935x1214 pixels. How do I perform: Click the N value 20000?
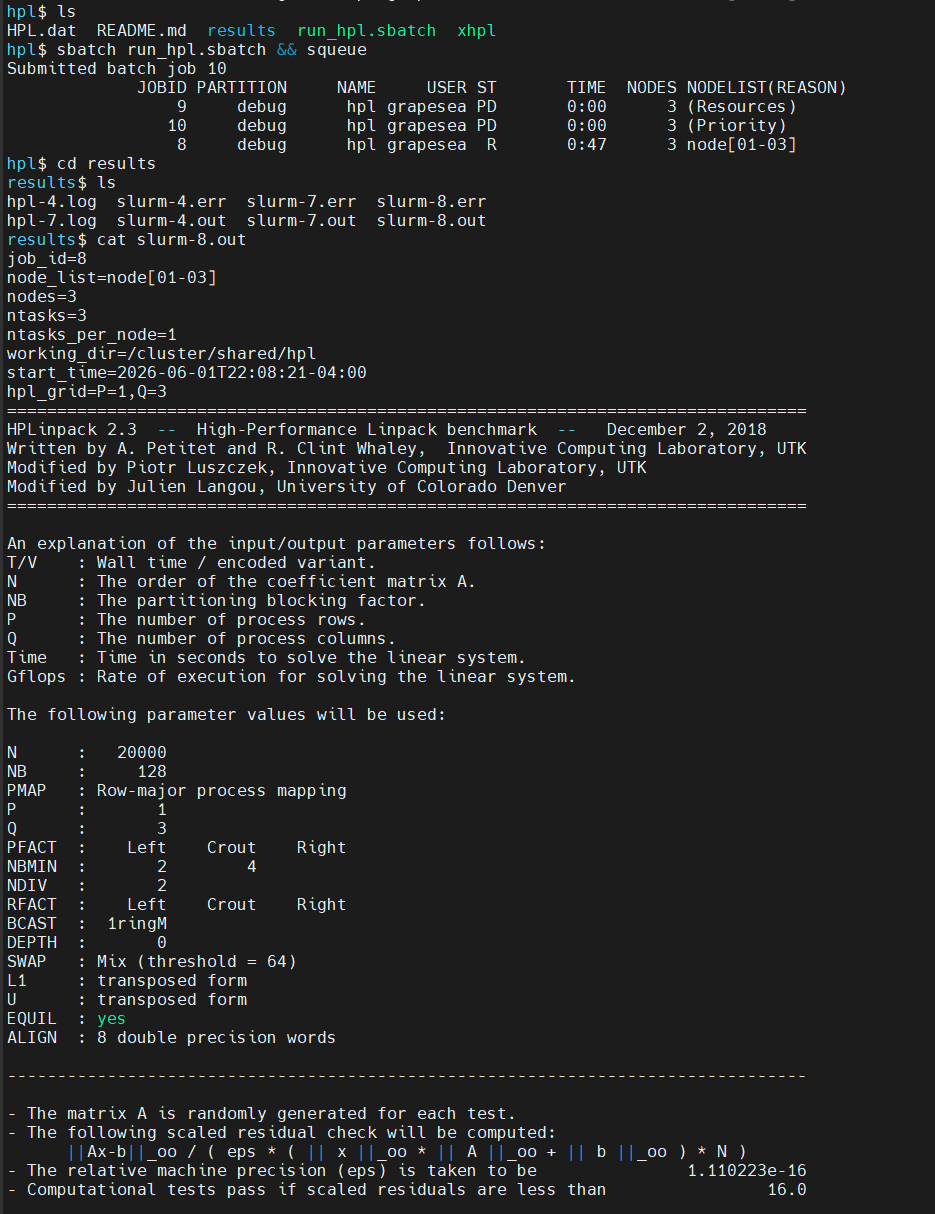point(142,753)
